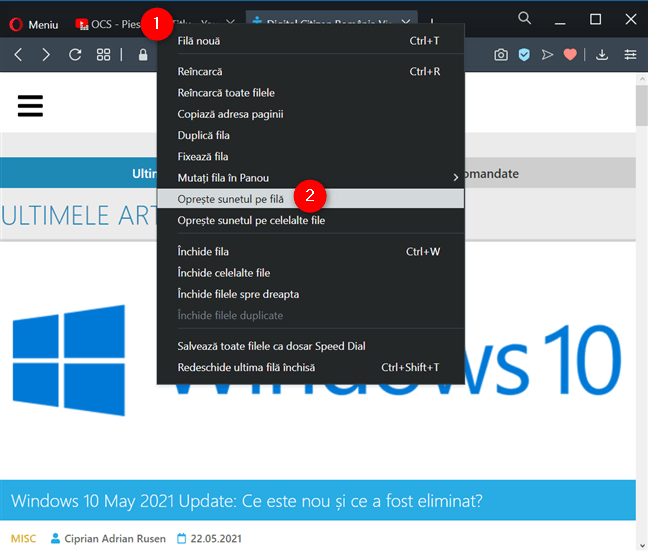Open the blue privacy shield icon

524,55
